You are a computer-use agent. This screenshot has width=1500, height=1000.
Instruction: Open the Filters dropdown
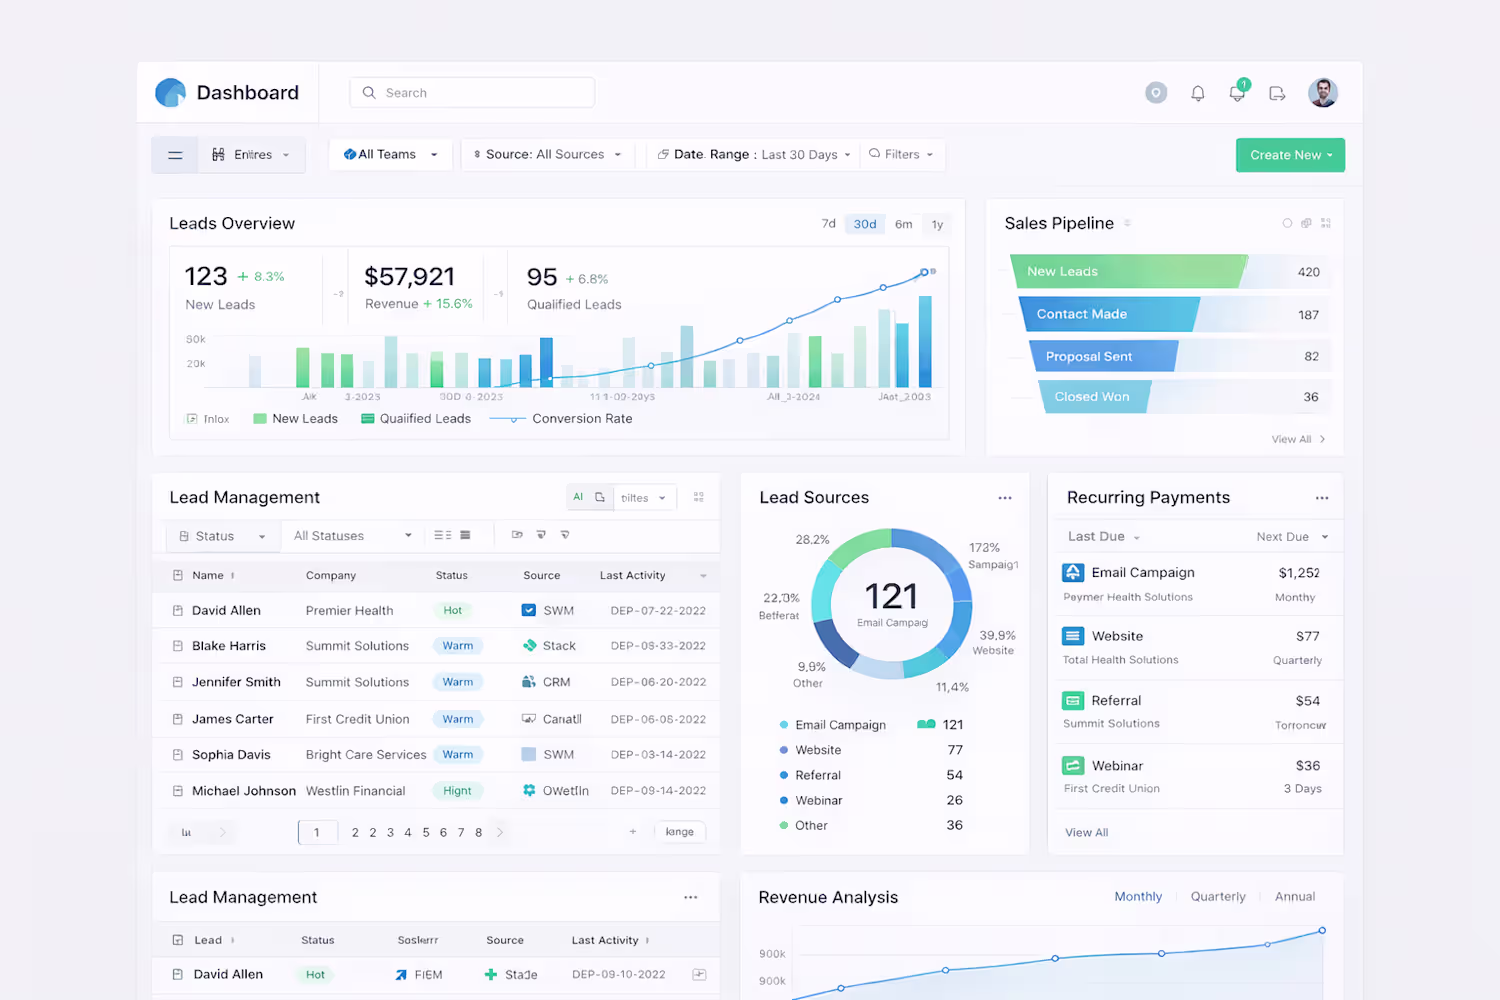pyautogui.click(x=901, y=155)
